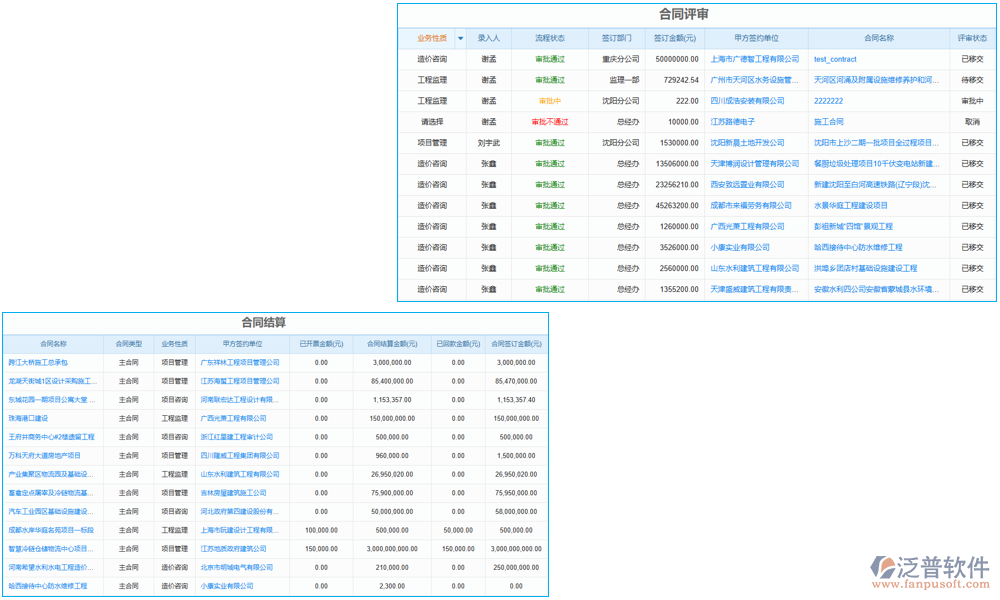
Task: Click the 评审状态 column header
Action: click(x=971, y=39)
